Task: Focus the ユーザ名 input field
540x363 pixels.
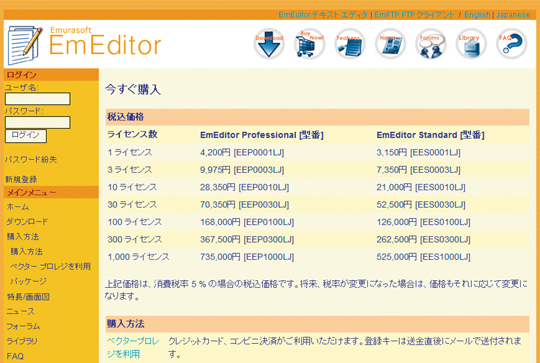Action: [38, 99]
